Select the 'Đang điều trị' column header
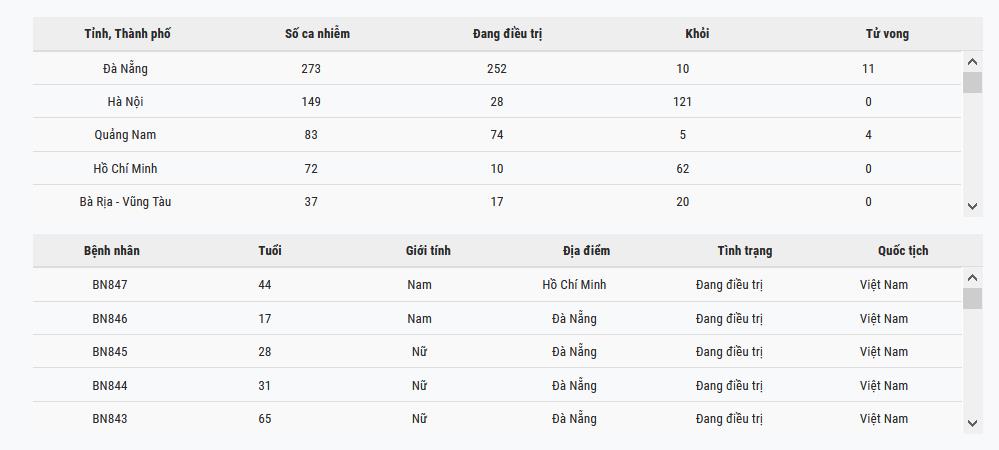999x450 pixels. tap(507, 34)
